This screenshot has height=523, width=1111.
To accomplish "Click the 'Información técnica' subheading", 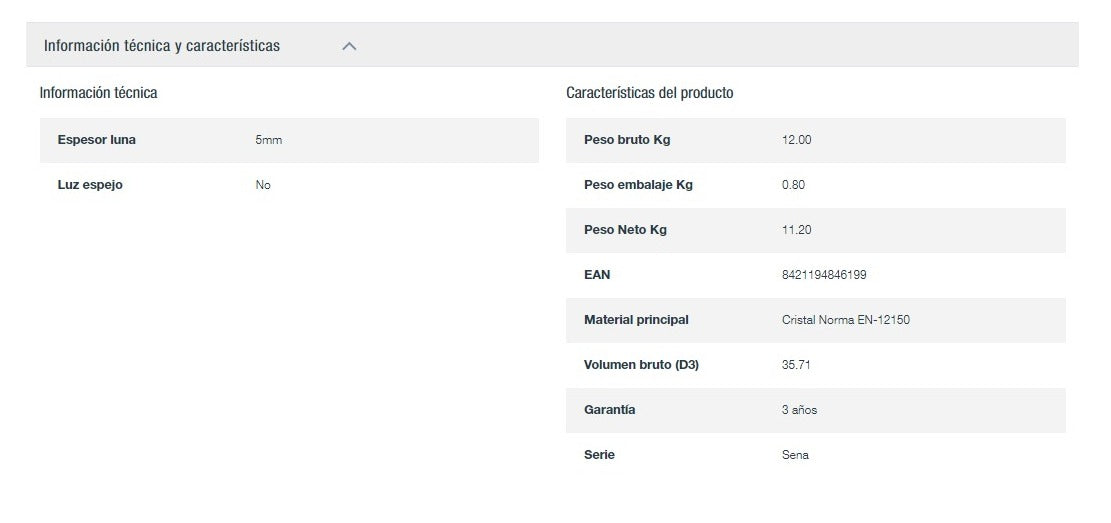I will [98, 93].
